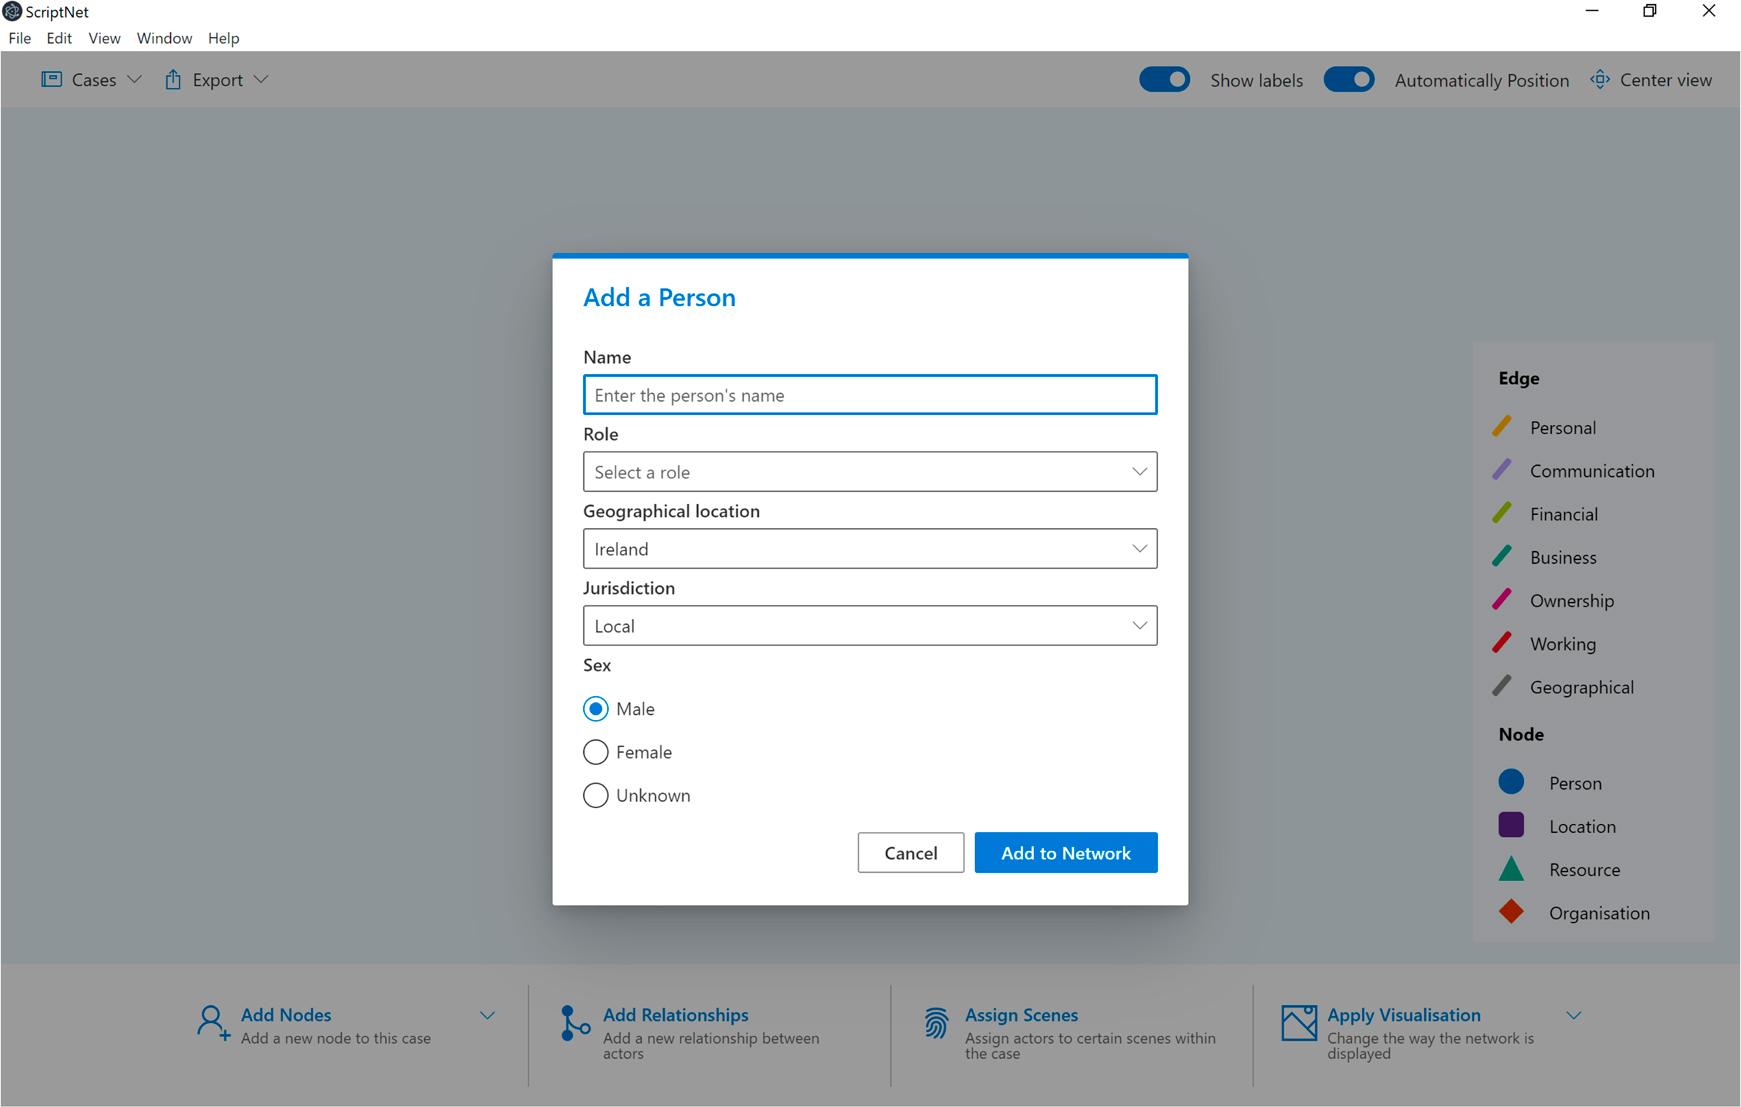Cancel the Add a Person dialog
This screenshot has height=1107, width=1741.
click(910, 852)
